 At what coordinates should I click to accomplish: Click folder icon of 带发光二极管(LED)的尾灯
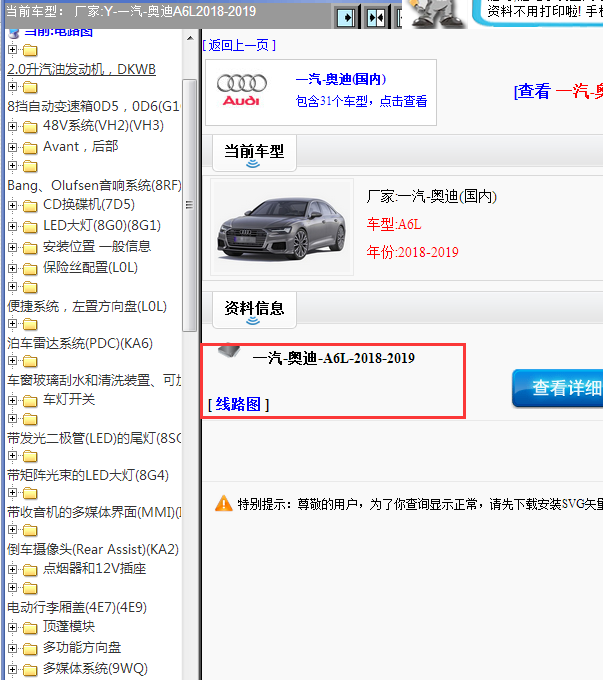30,419
